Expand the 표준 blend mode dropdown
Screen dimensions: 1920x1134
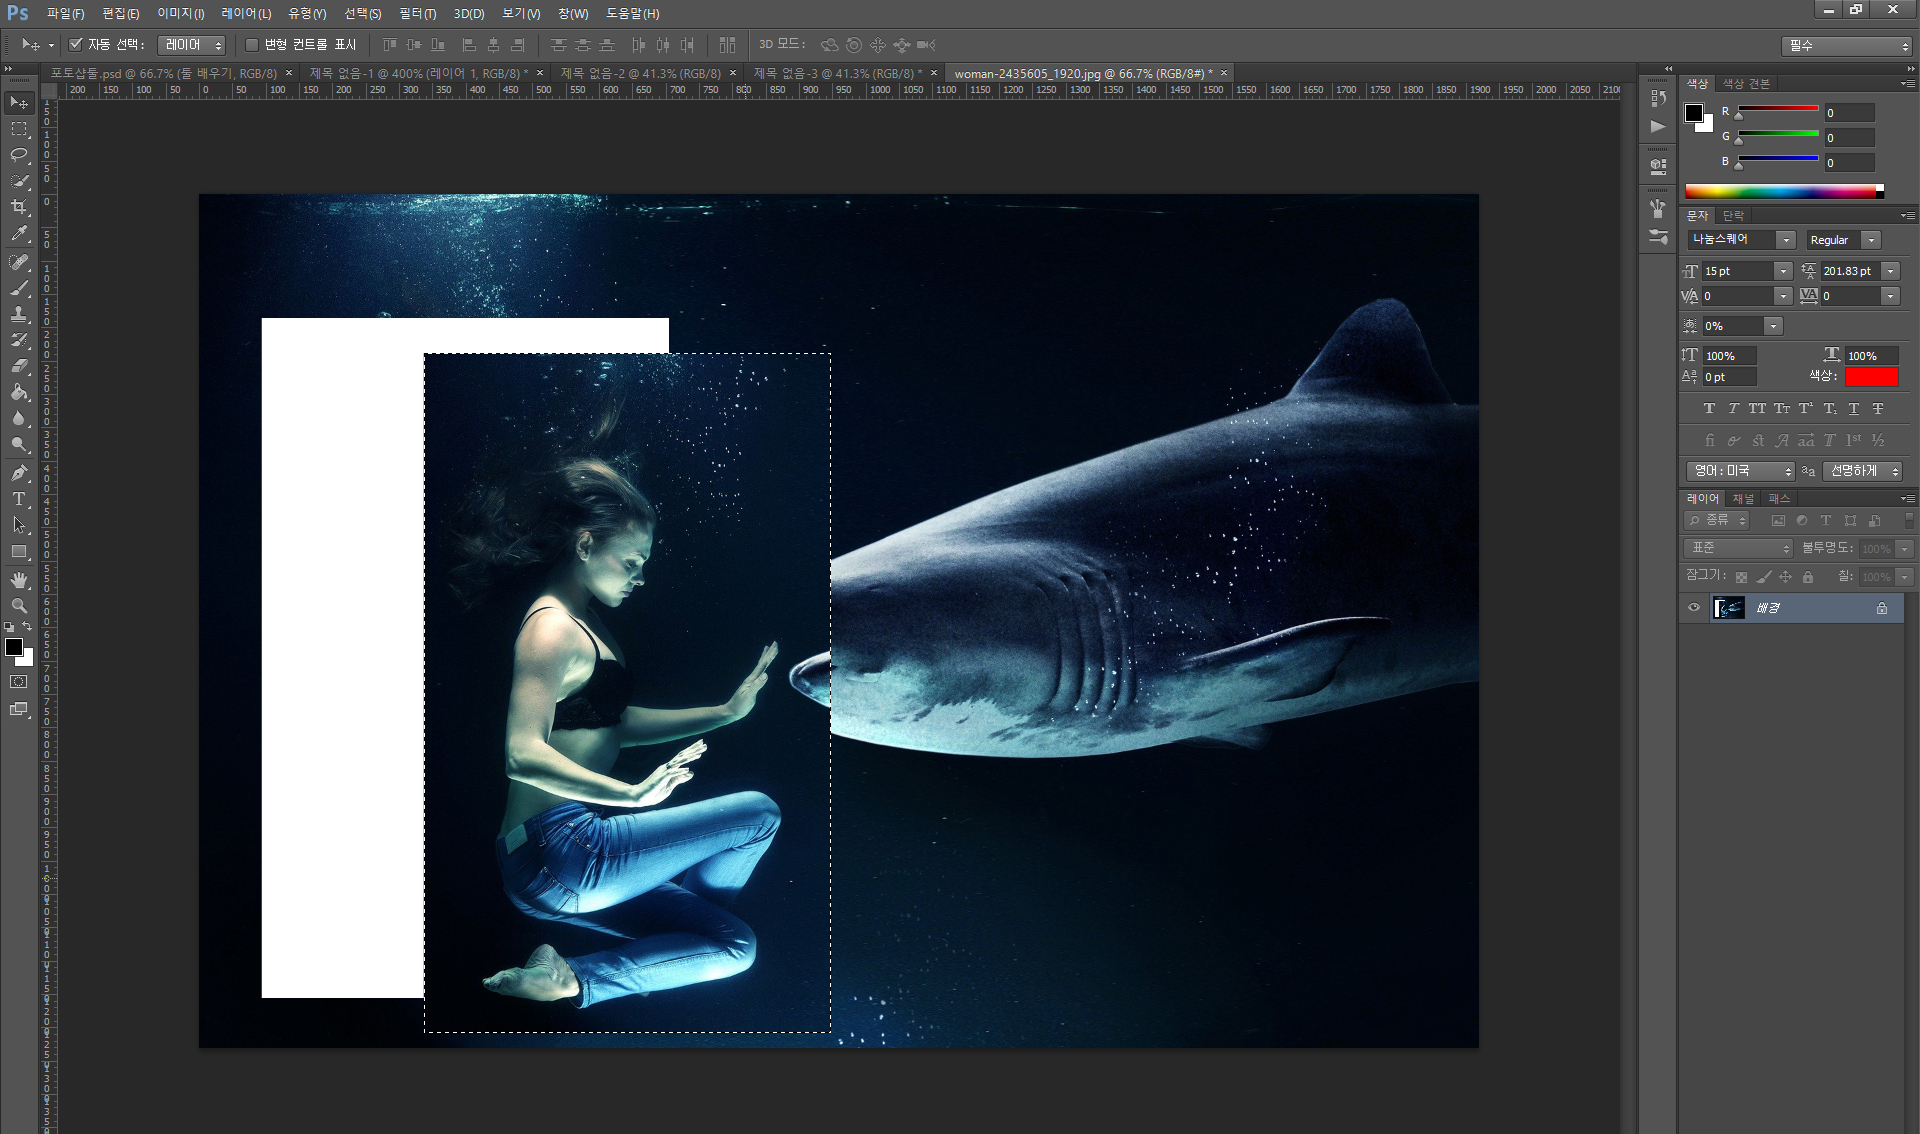click(x=1740, y=548)
